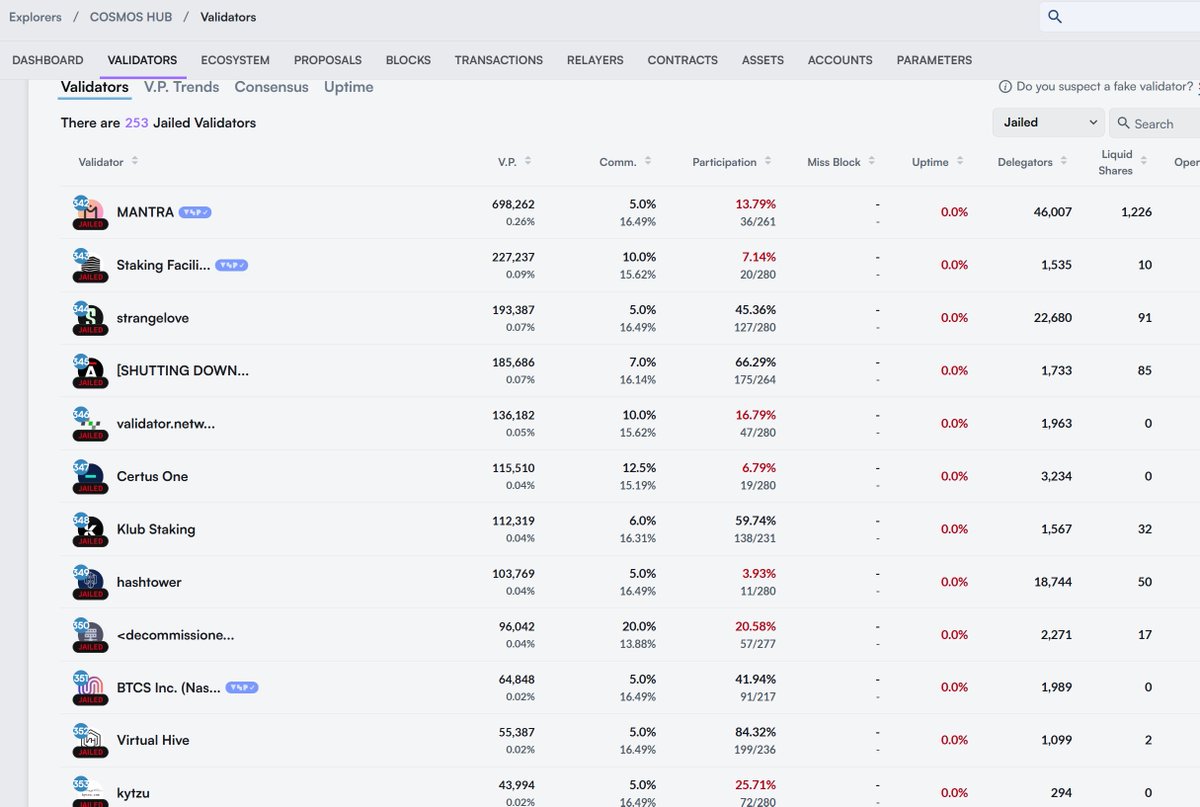The image size is (1200, 807).
Task: Sort by the Miss Block column arrows
Action: coord(872,161)
